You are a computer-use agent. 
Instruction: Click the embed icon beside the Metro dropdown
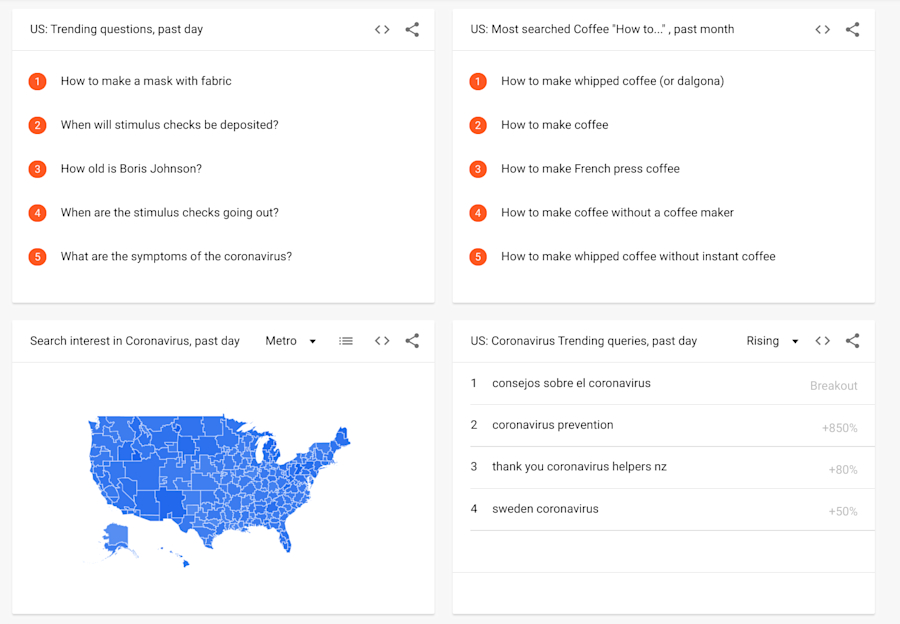click(x=382, y=340)
